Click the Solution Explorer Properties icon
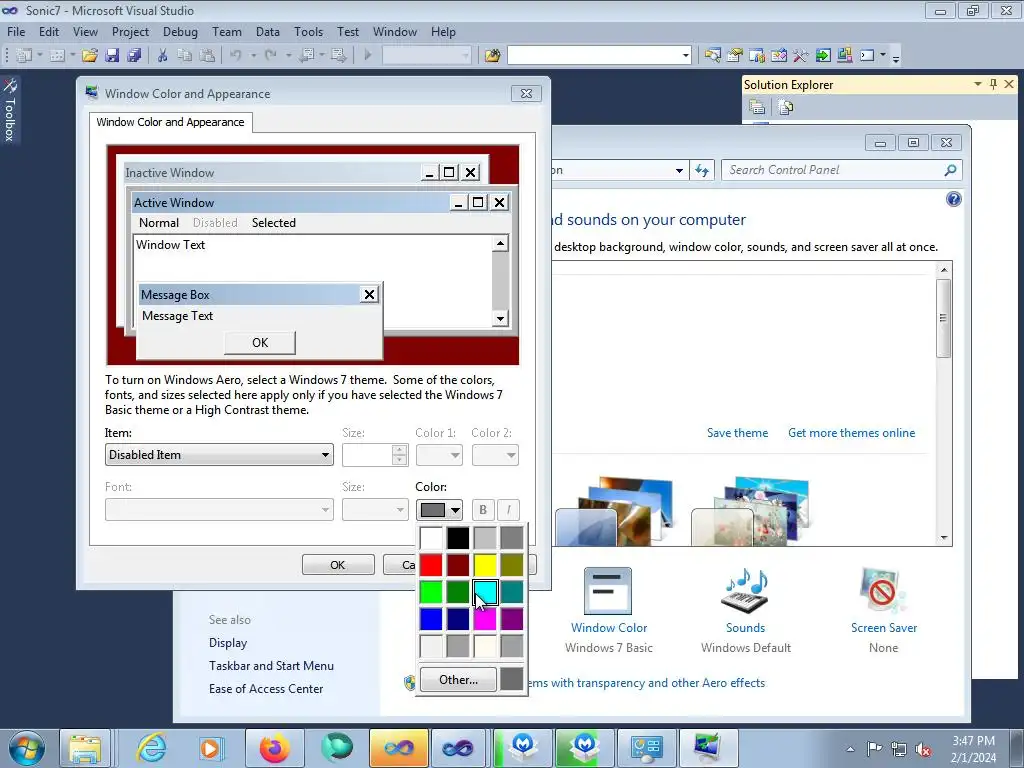Image resolution: width=1024 pixels, height=768 pixels. click(758, 107)
